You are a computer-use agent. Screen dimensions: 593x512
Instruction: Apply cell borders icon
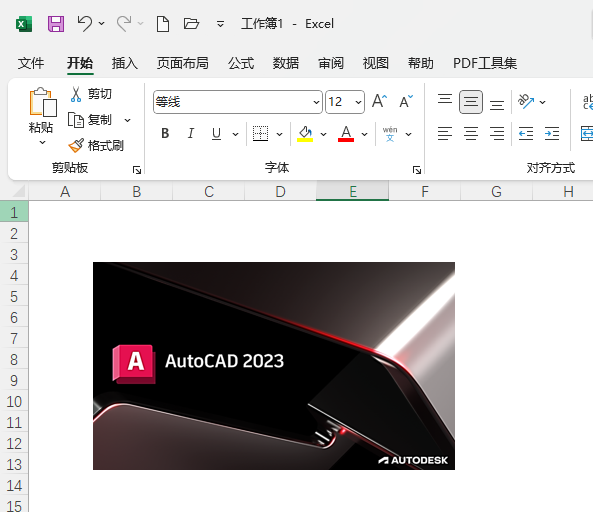point(261,133)
